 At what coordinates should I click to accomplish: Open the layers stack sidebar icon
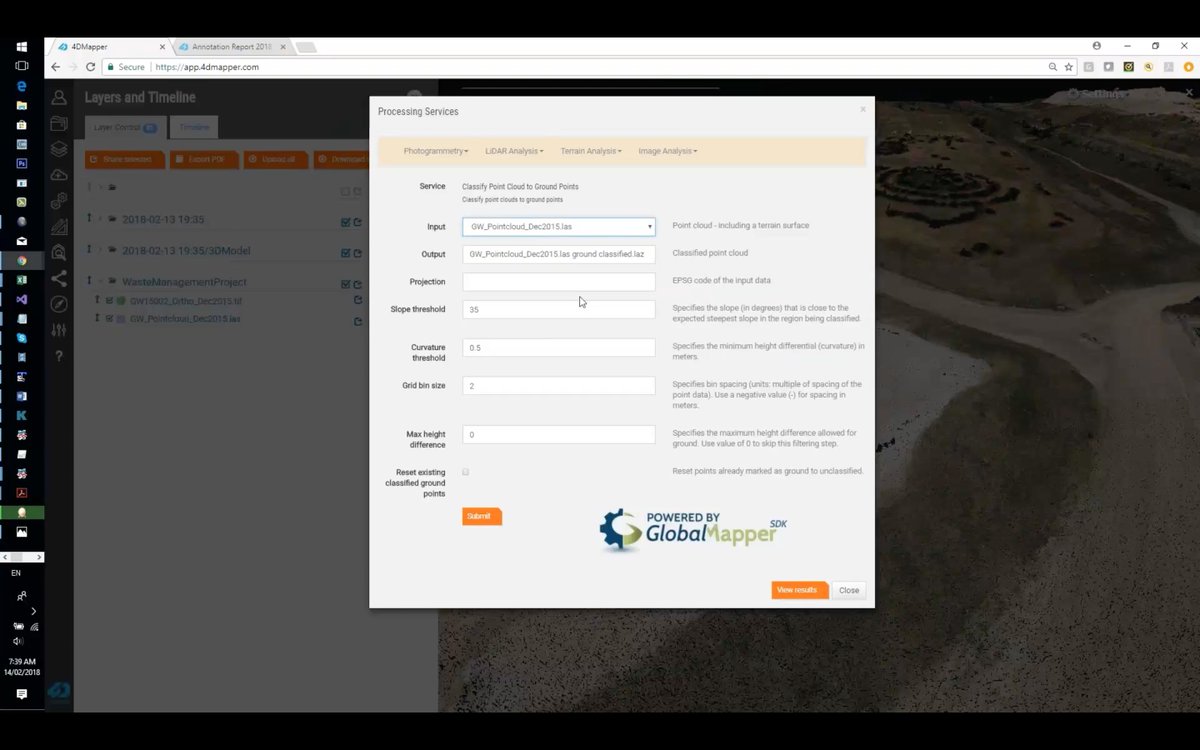(59, 149)
